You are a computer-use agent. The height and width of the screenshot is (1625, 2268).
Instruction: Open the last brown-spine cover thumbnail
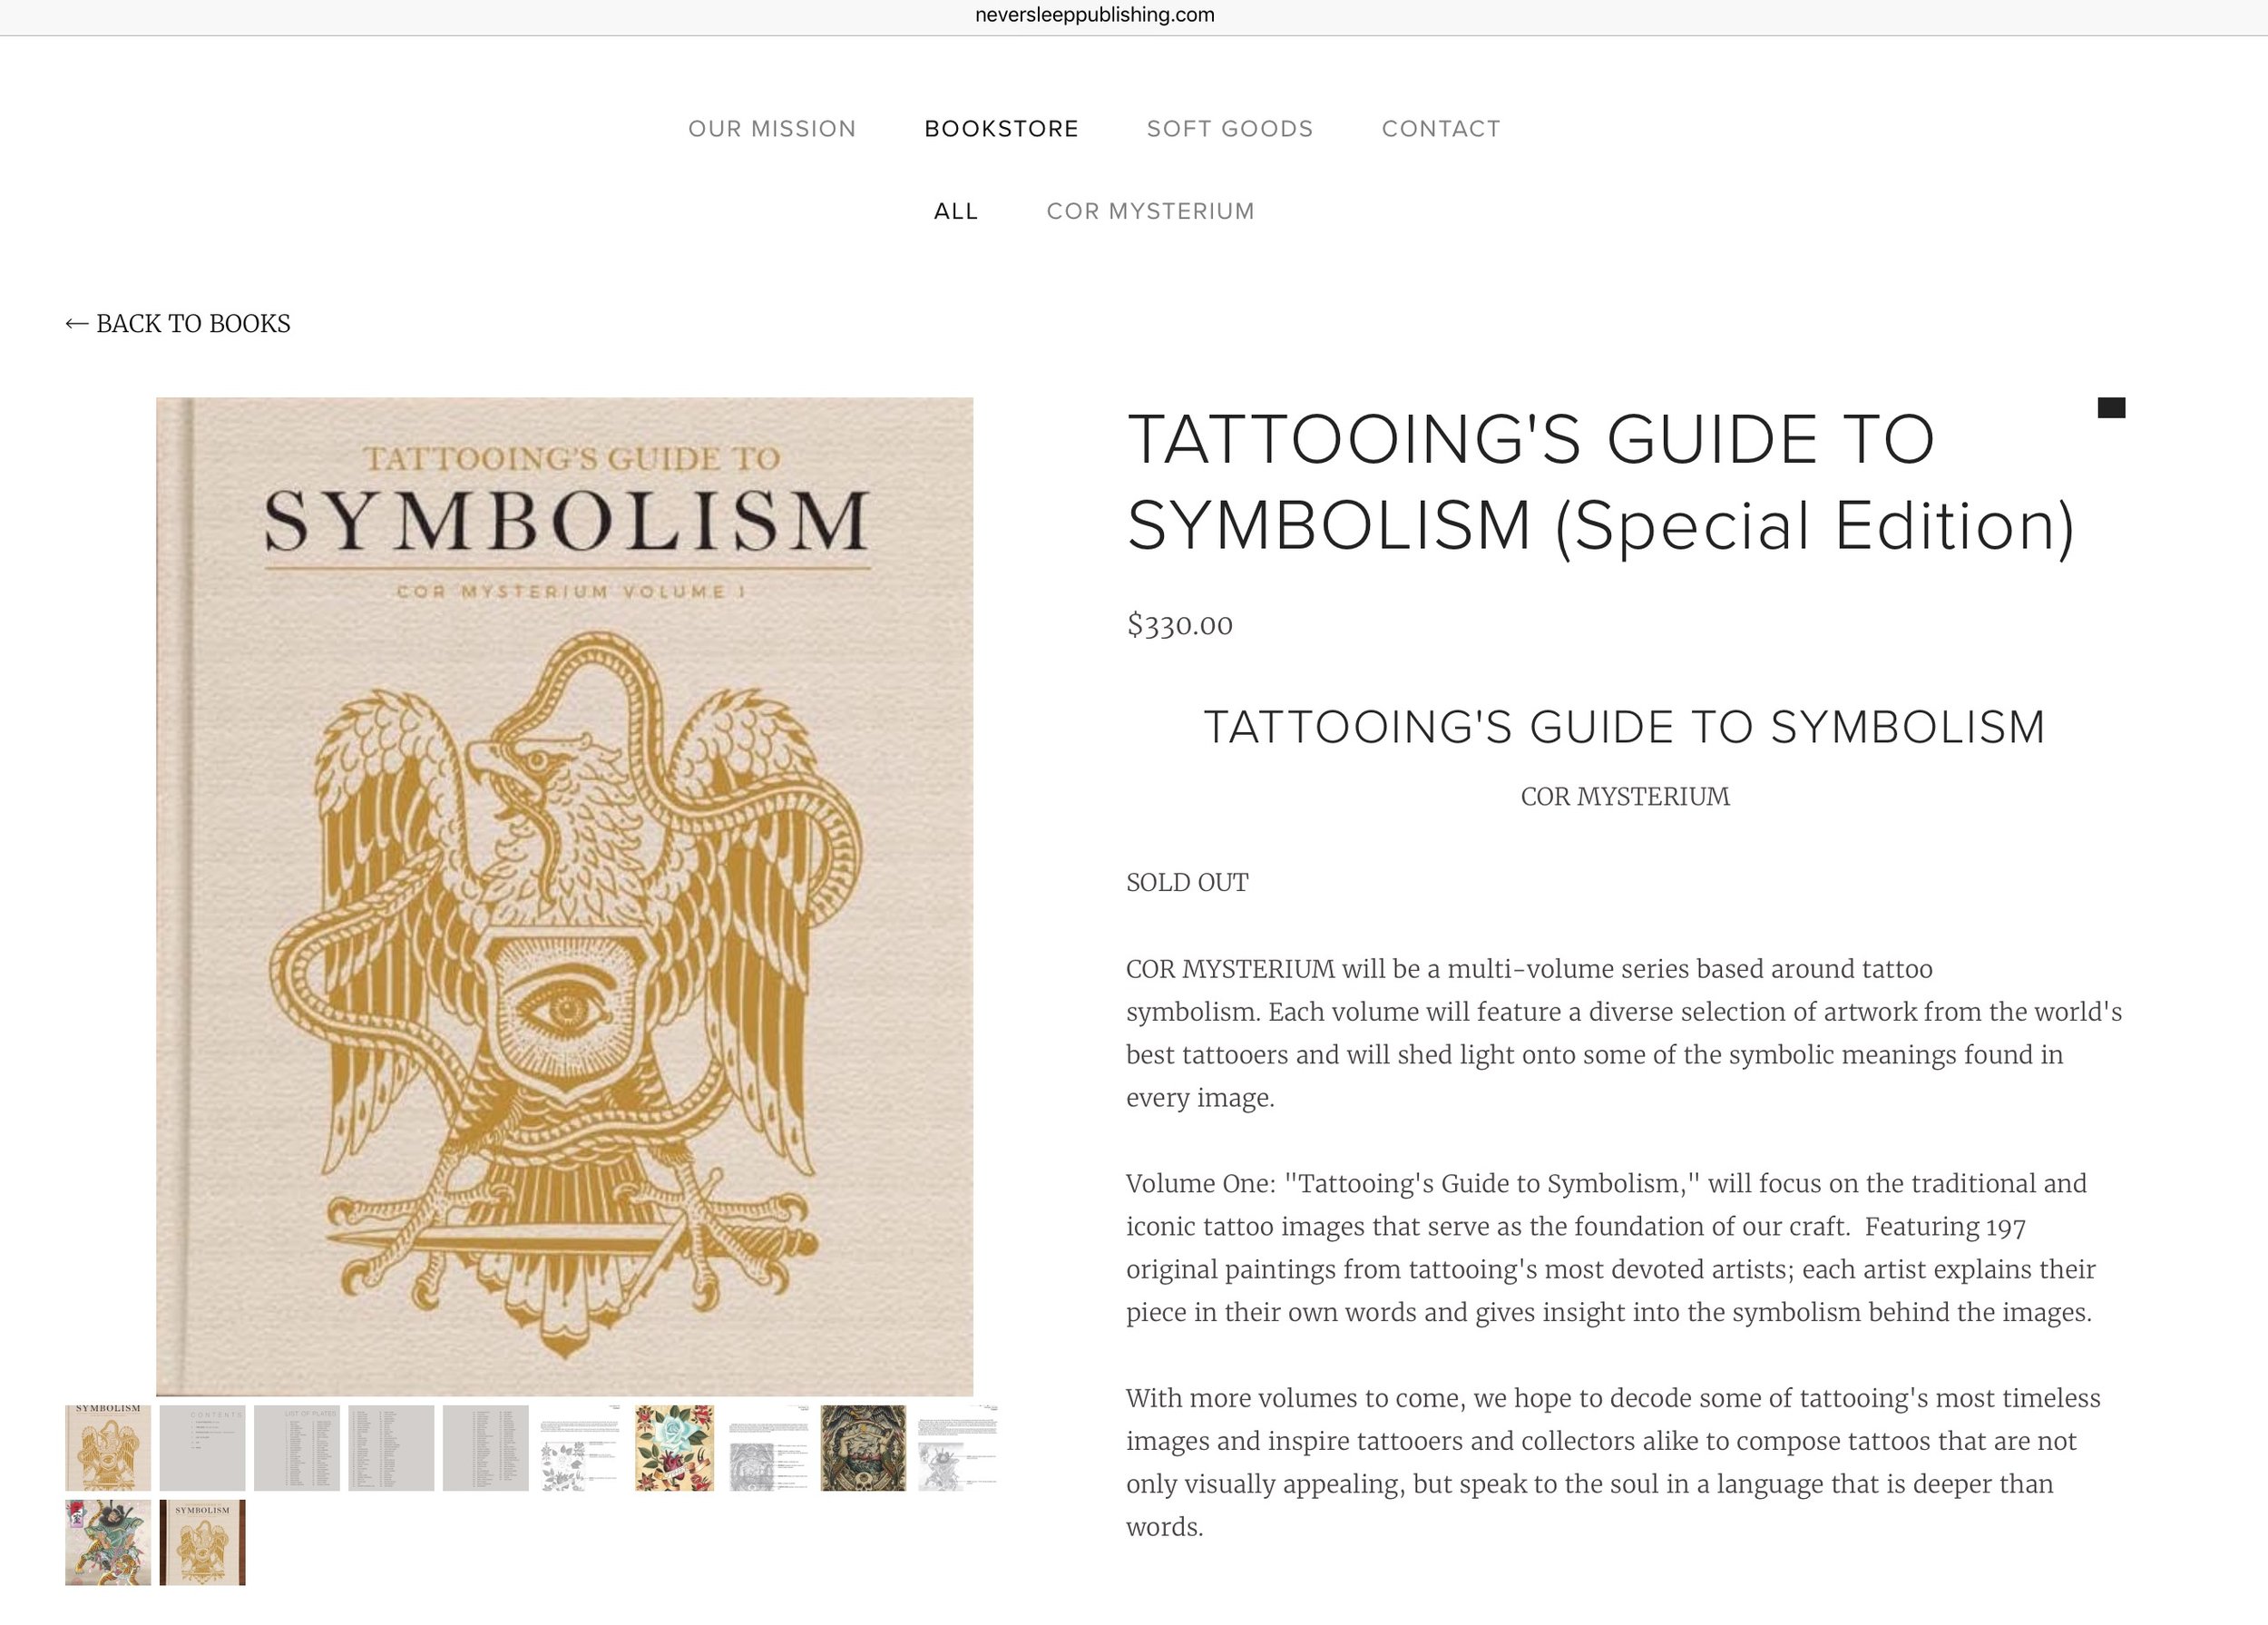pyautogui.click(x=202, y=1542)
